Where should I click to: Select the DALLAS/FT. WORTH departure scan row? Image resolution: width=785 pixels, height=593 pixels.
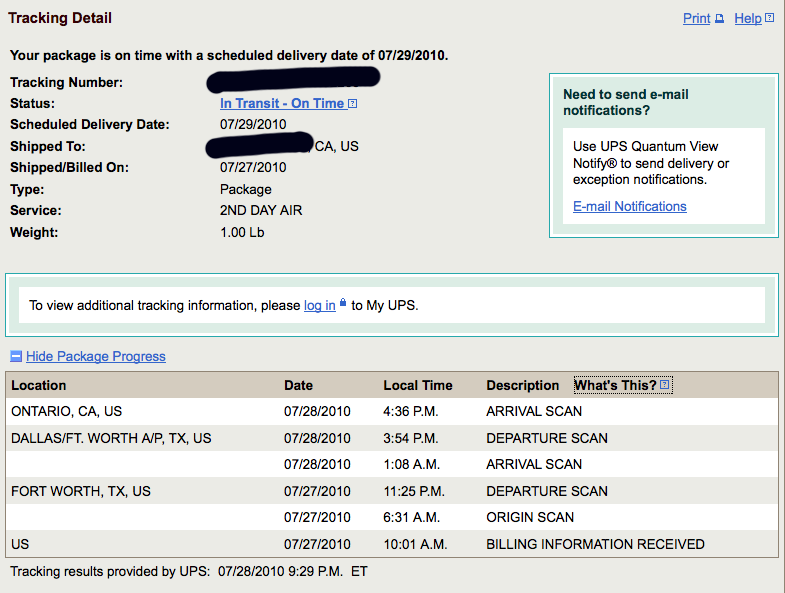(391, 438)
